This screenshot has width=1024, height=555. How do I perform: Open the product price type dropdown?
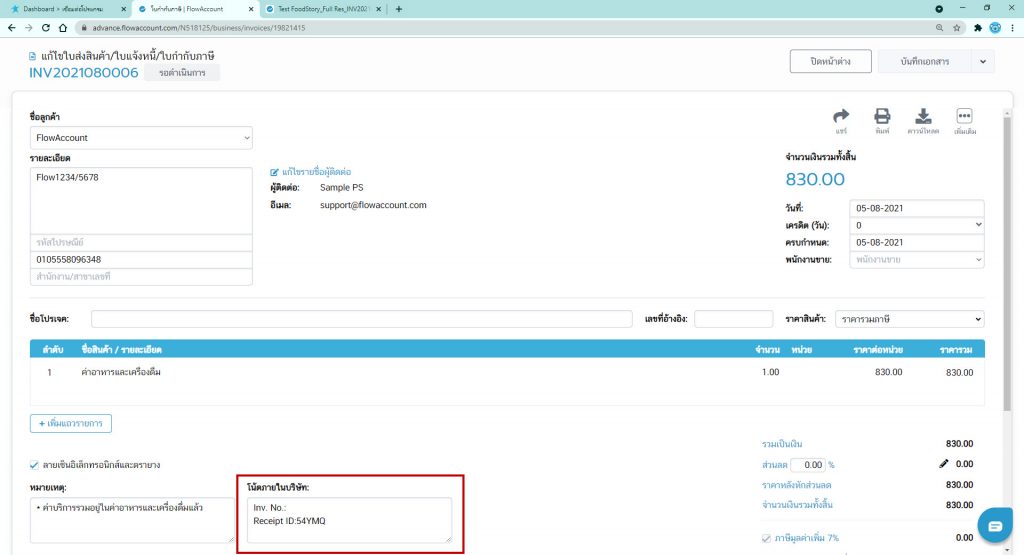pyautogui.click(x=908, y=319)
